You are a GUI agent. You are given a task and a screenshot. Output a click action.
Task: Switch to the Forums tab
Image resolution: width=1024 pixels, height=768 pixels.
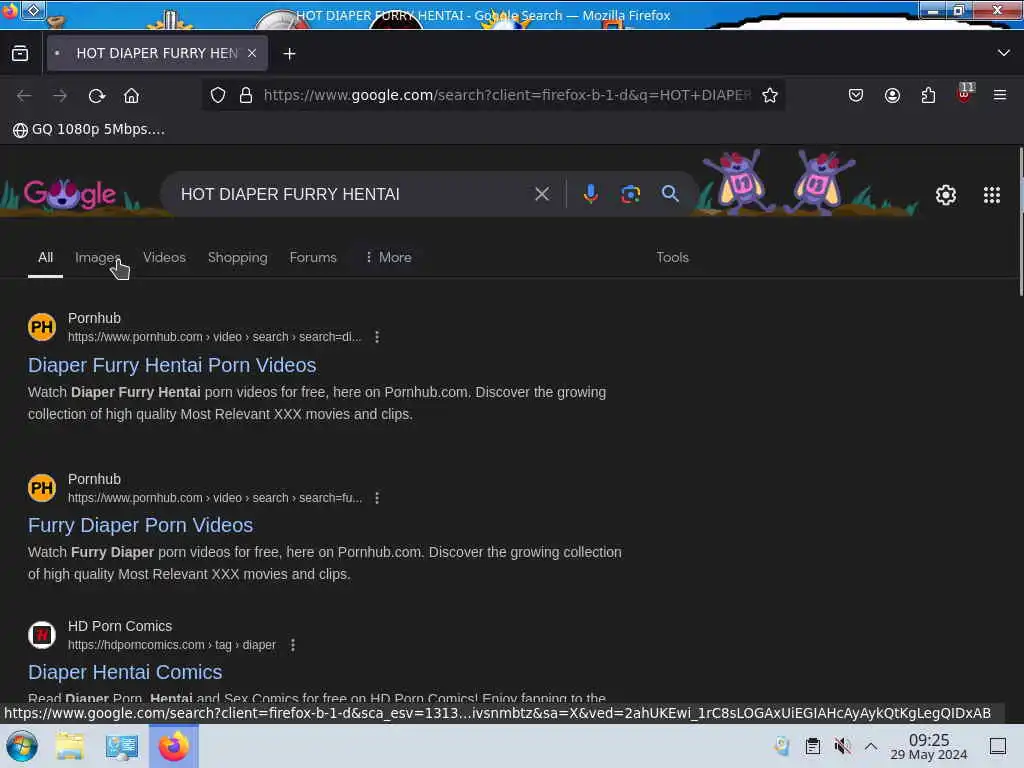313,257
